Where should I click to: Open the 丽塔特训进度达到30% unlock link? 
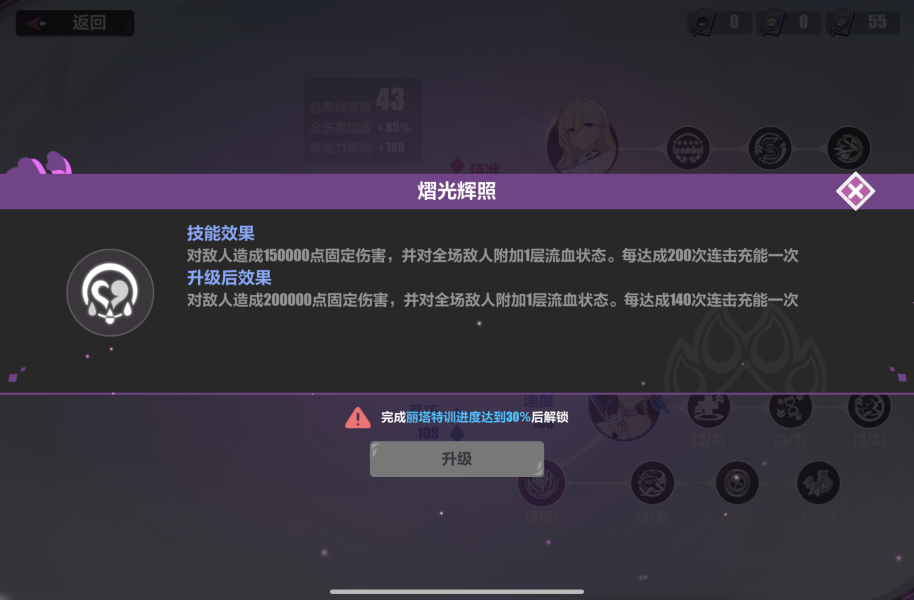pos(468,417)
